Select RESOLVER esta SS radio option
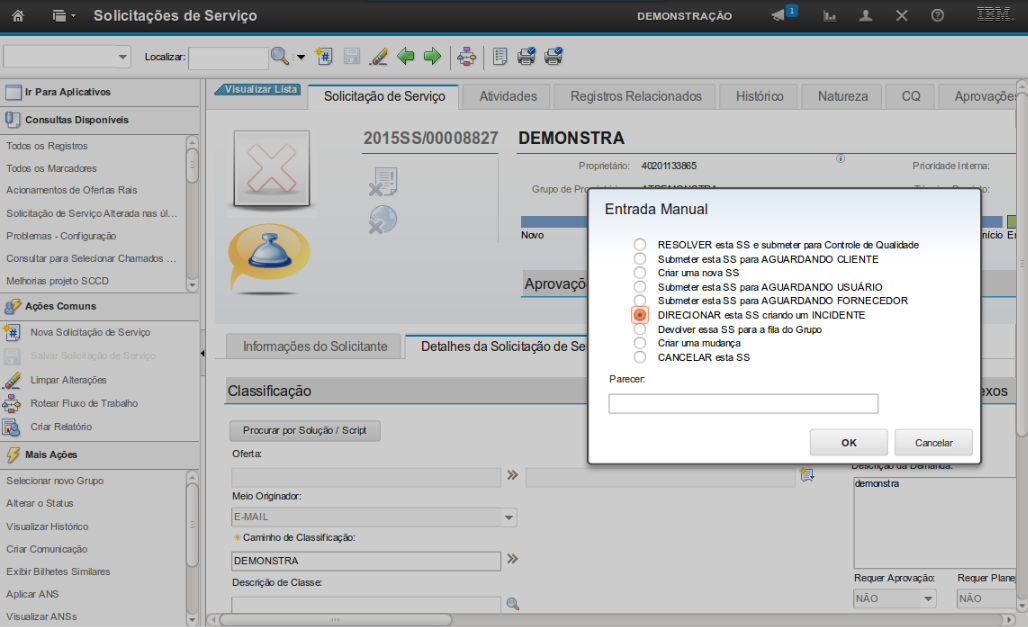Image resolution: width=1028 pixels, height=627 pixels. click(640, 245)
